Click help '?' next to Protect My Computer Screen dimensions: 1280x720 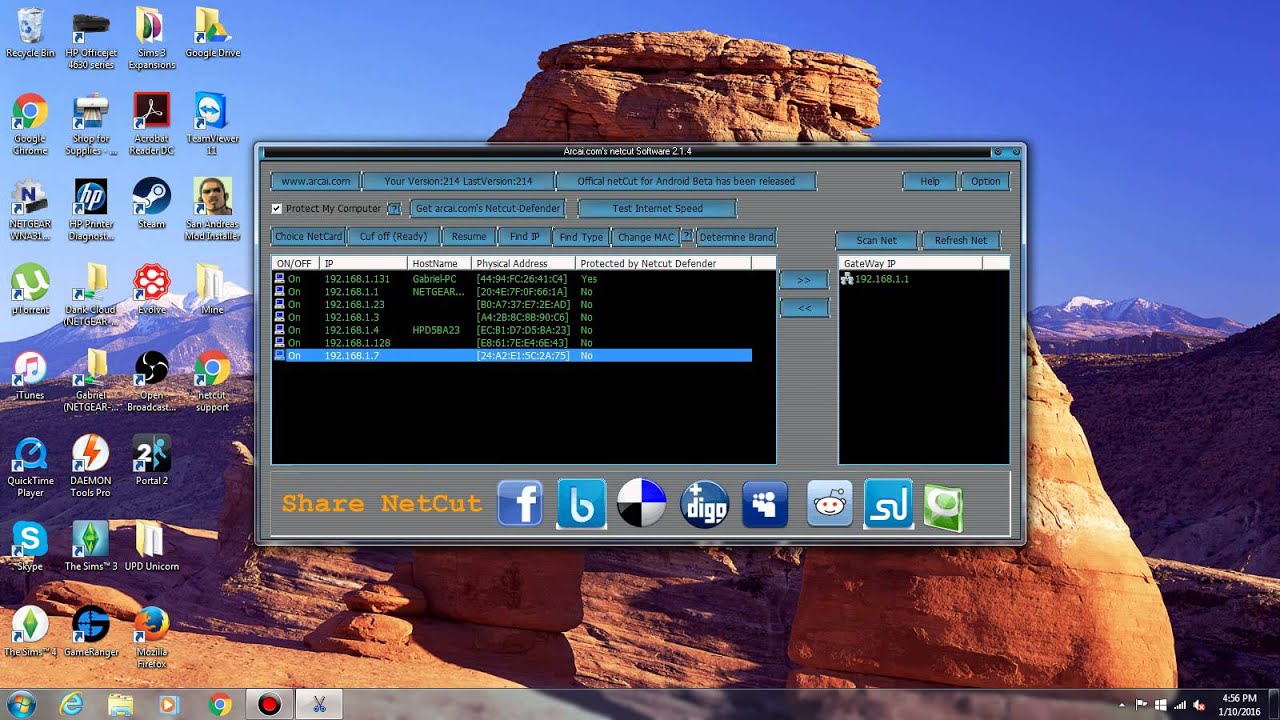pos(394,208)
